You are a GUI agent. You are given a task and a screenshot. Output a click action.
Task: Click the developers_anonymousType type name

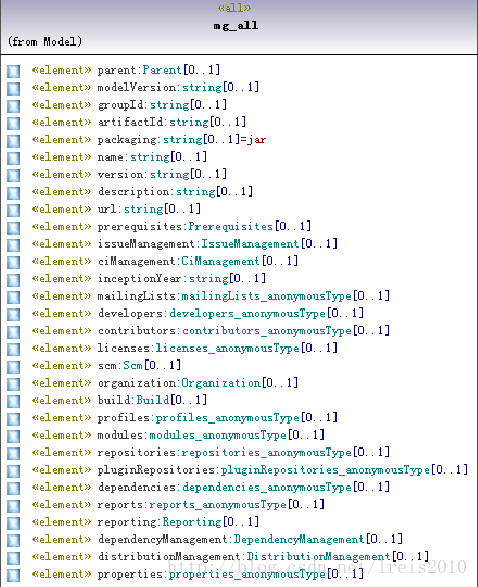click(247, 314)
